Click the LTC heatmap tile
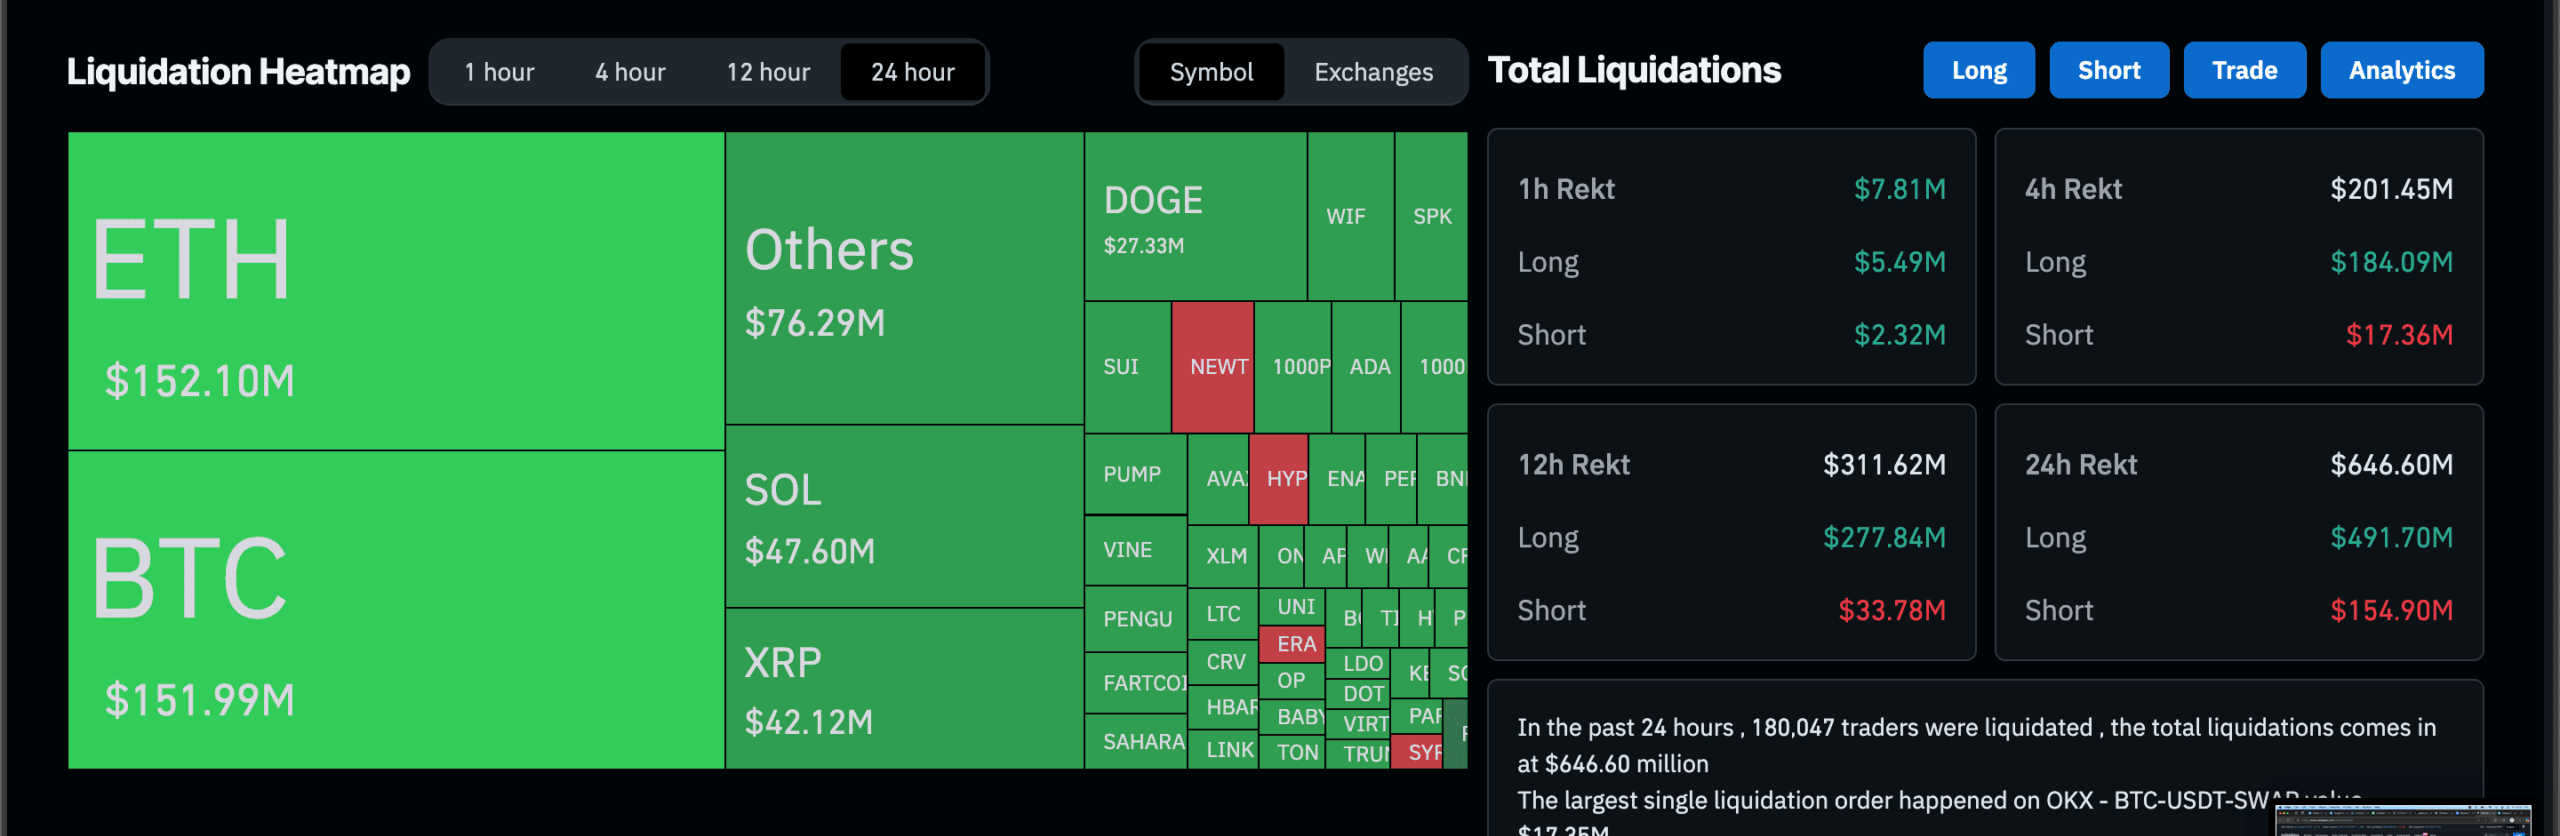 [x=1223, y=614]
